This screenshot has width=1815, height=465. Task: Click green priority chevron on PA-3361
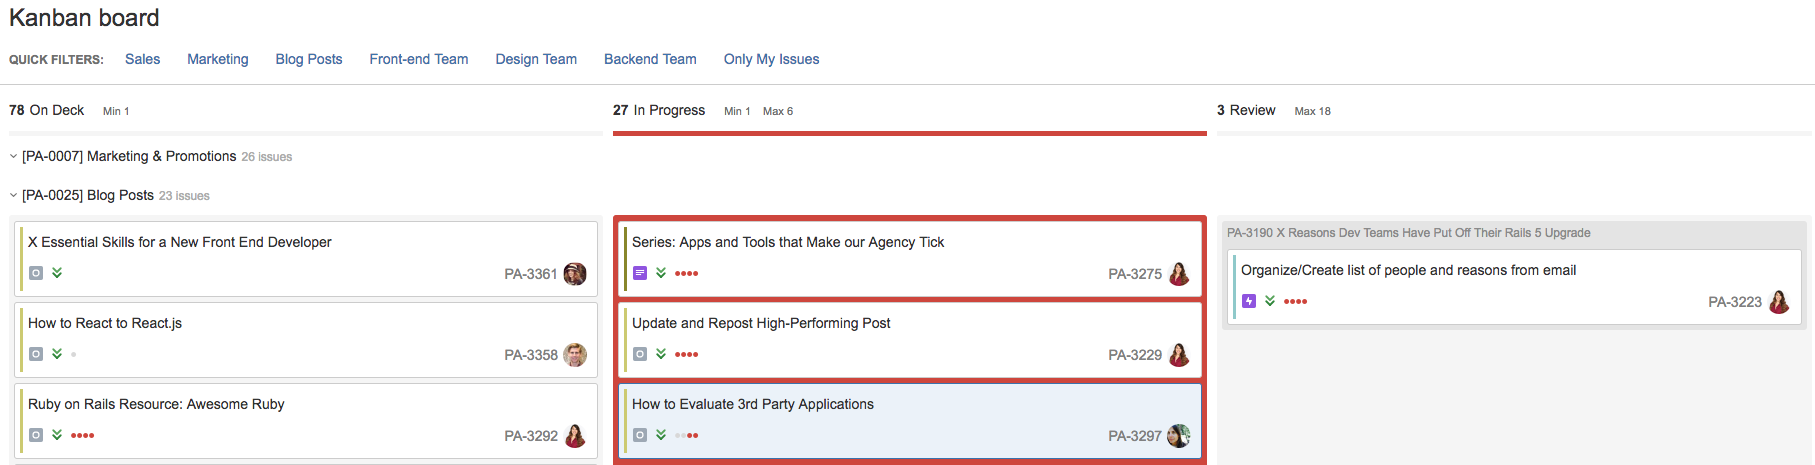click(57, 273)
